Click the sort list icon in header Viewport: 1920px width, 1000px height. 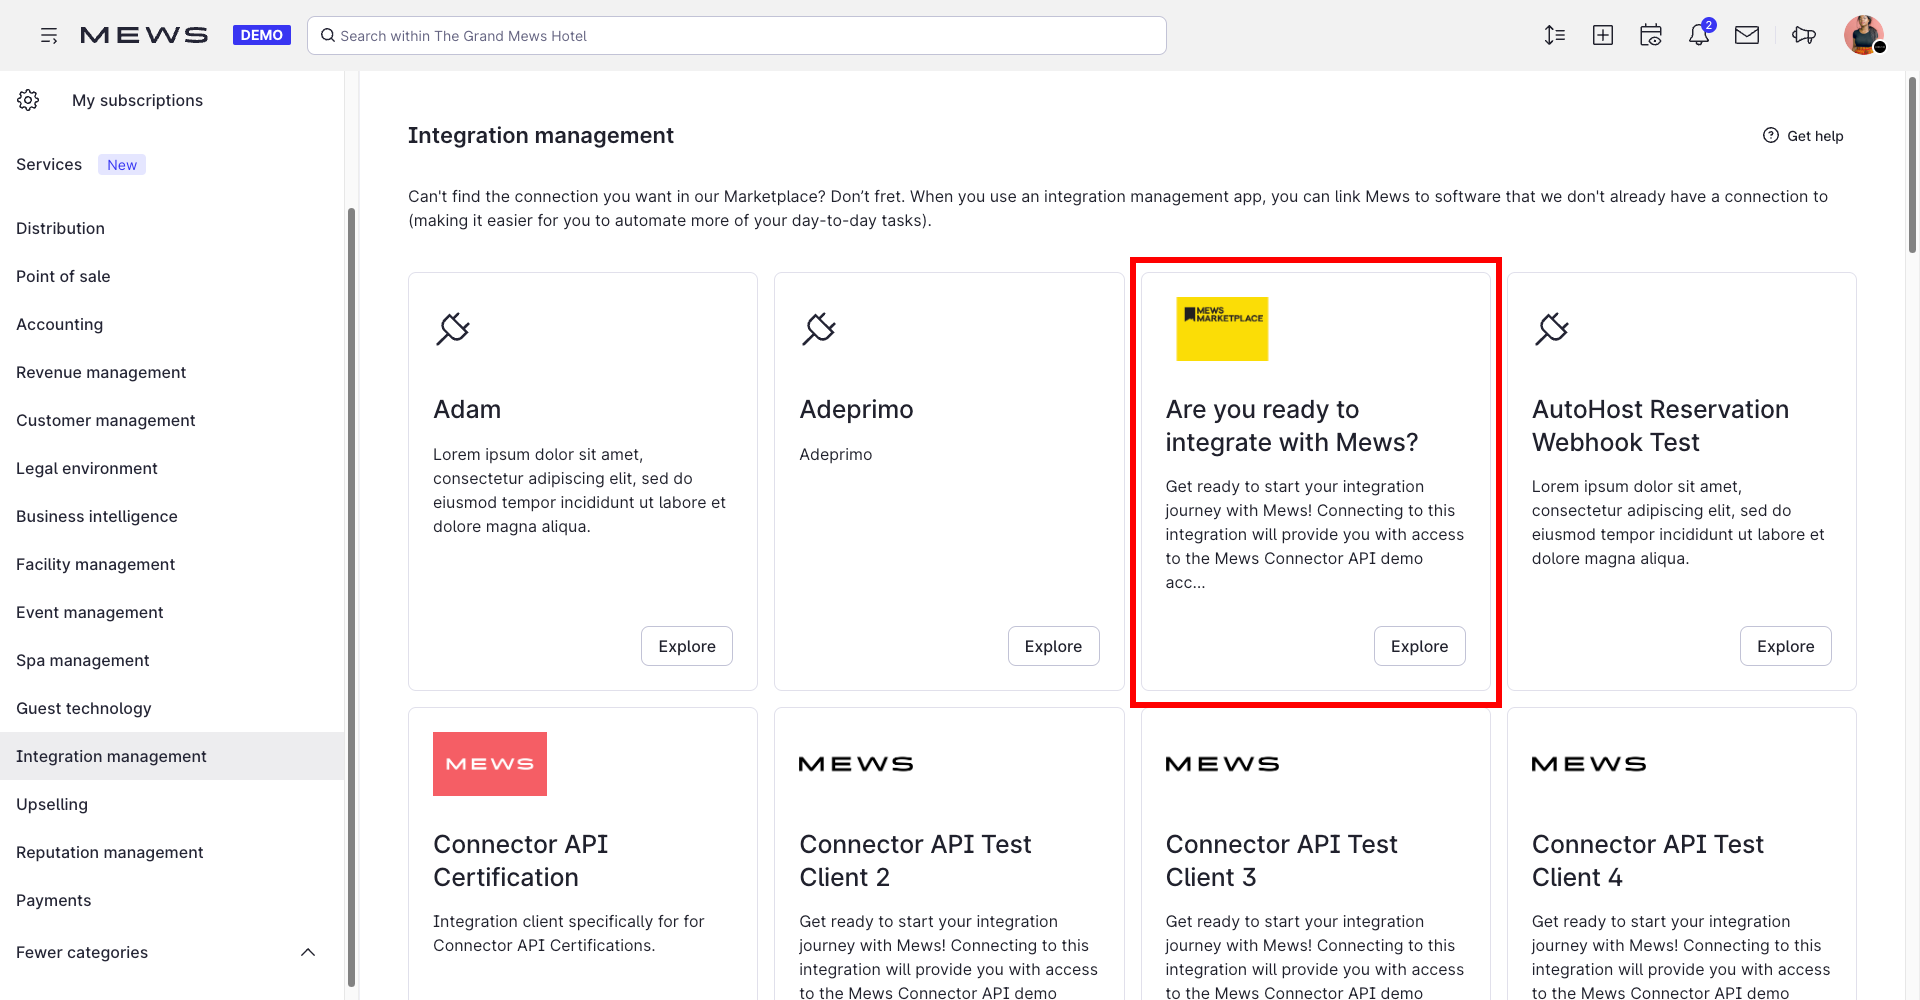click(1554, 36)
